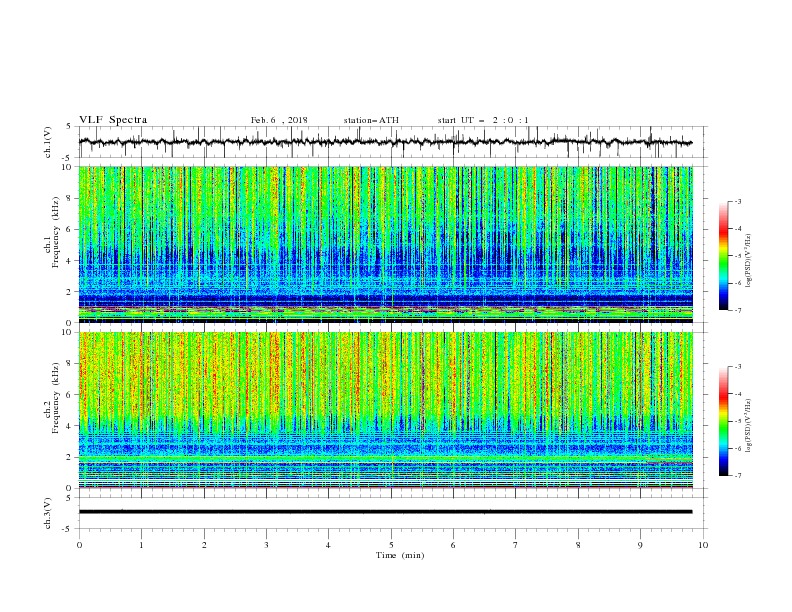Viewport: 792px width, 612px height.
Task: Click the "-5" tick label of ch.3(V) axis
Action: coord(68,529)
